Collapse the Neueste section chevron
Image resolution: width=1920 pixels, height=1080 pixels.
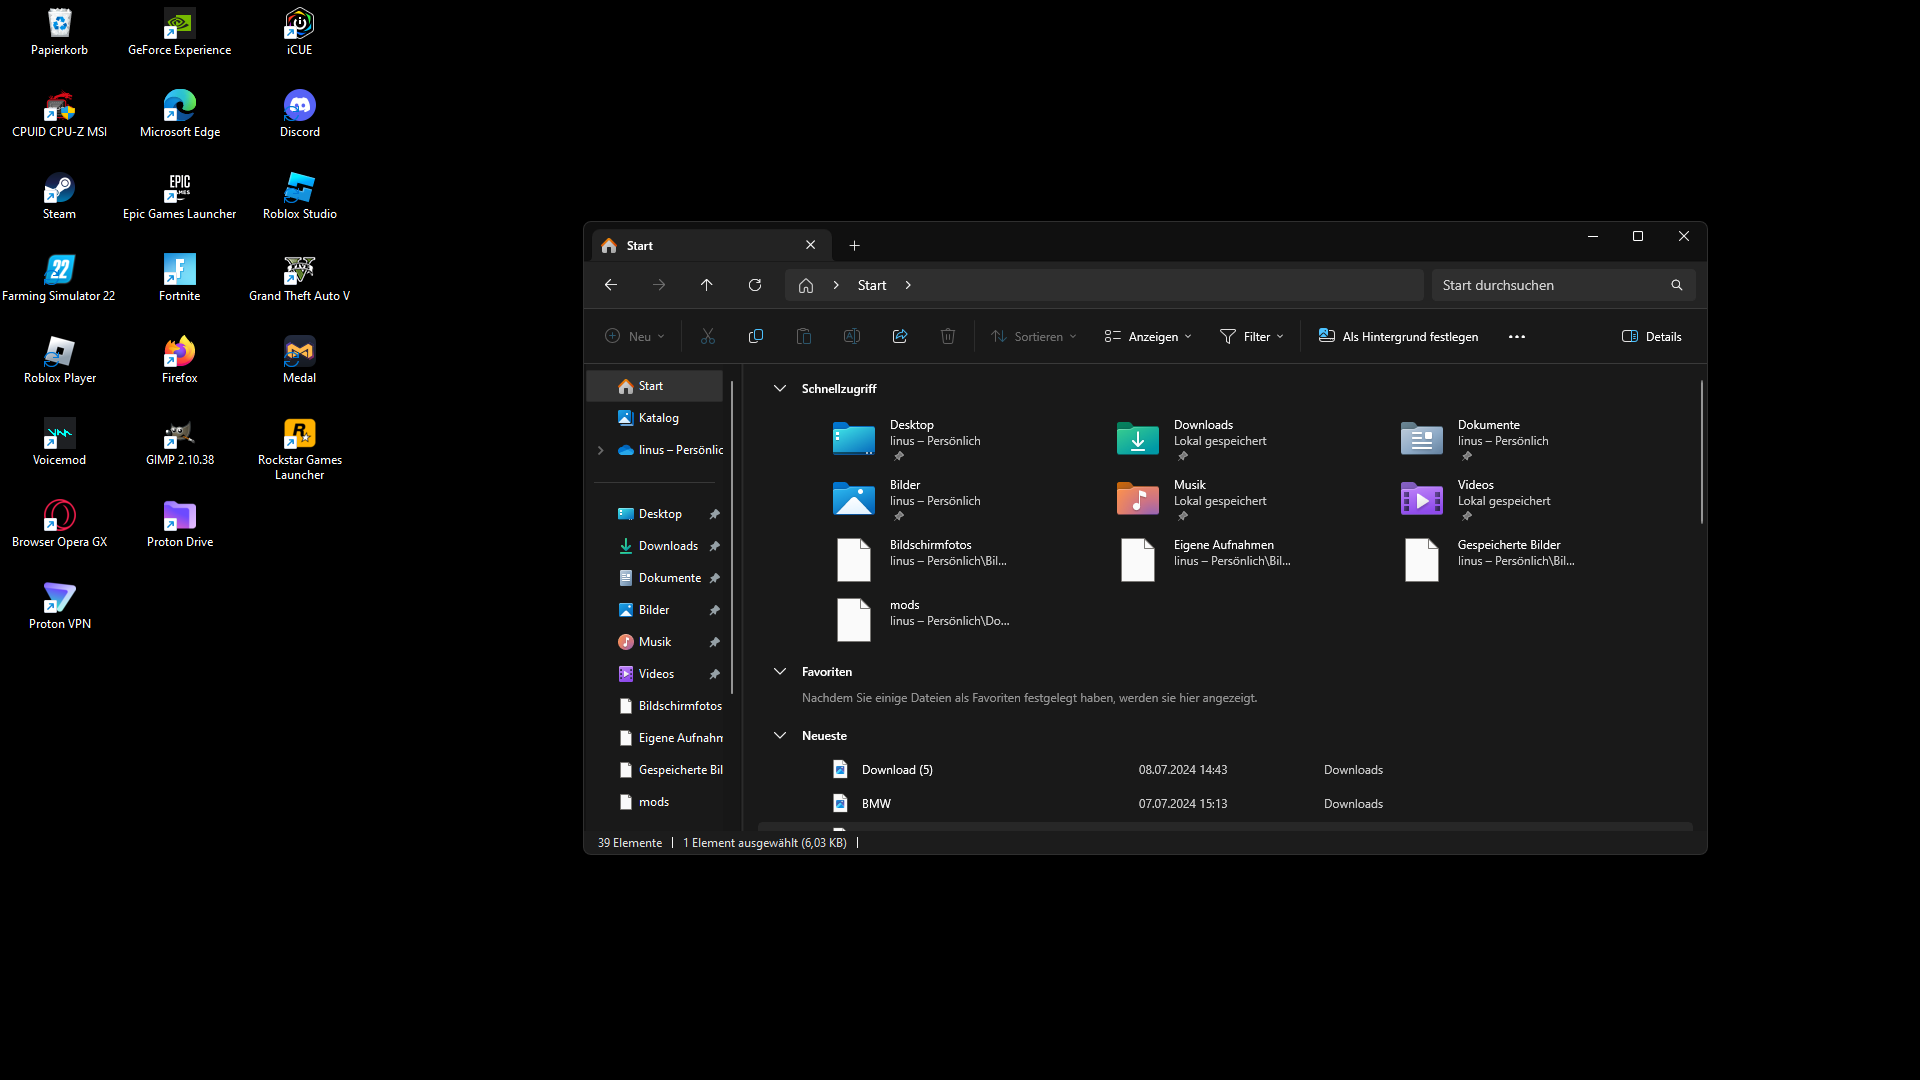click(x=780, y=735)
